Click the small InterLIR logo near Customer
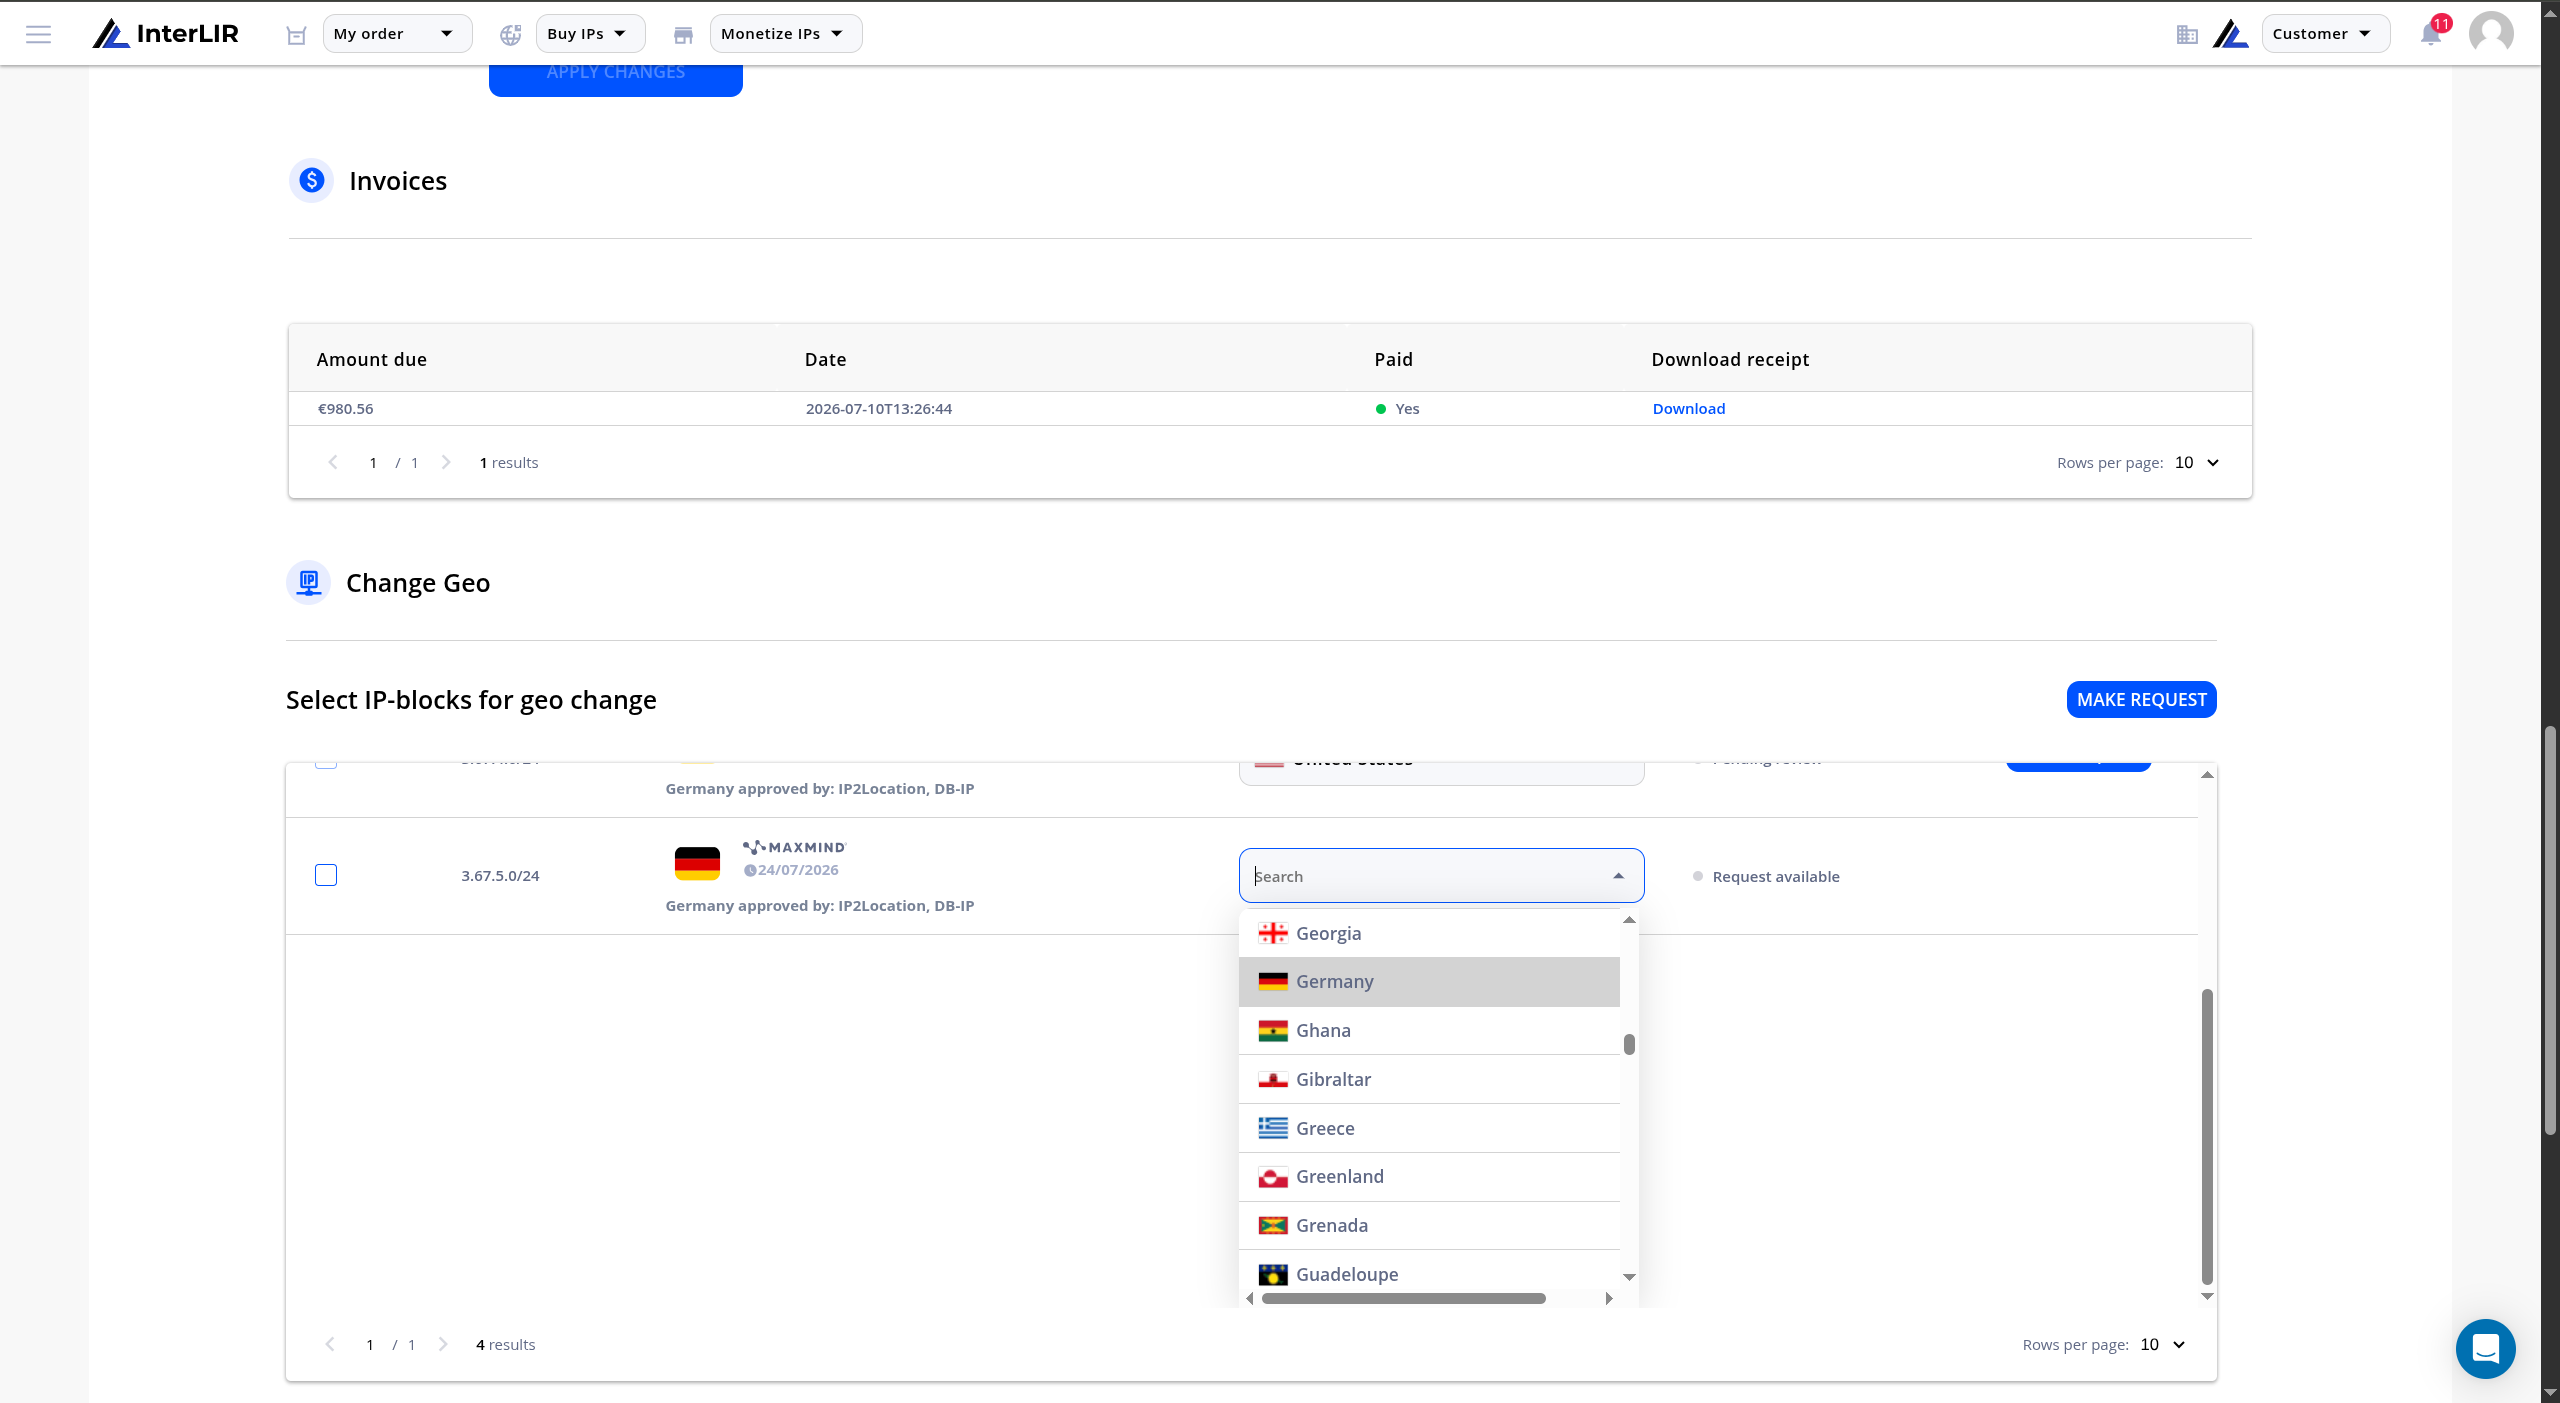The height and width of the screenshot is (1403, 2560). 2231,35
